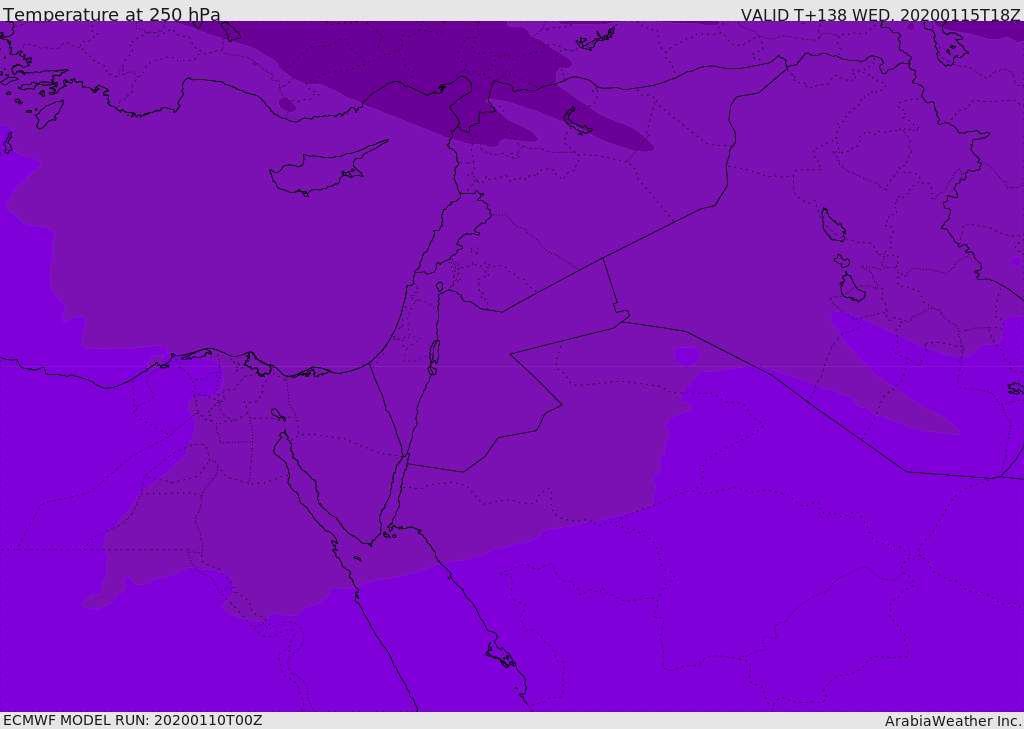1024x729 pixels.
Task: Click the 'ArabiaWeather Inc' credit text
Action: coord(952,721)
